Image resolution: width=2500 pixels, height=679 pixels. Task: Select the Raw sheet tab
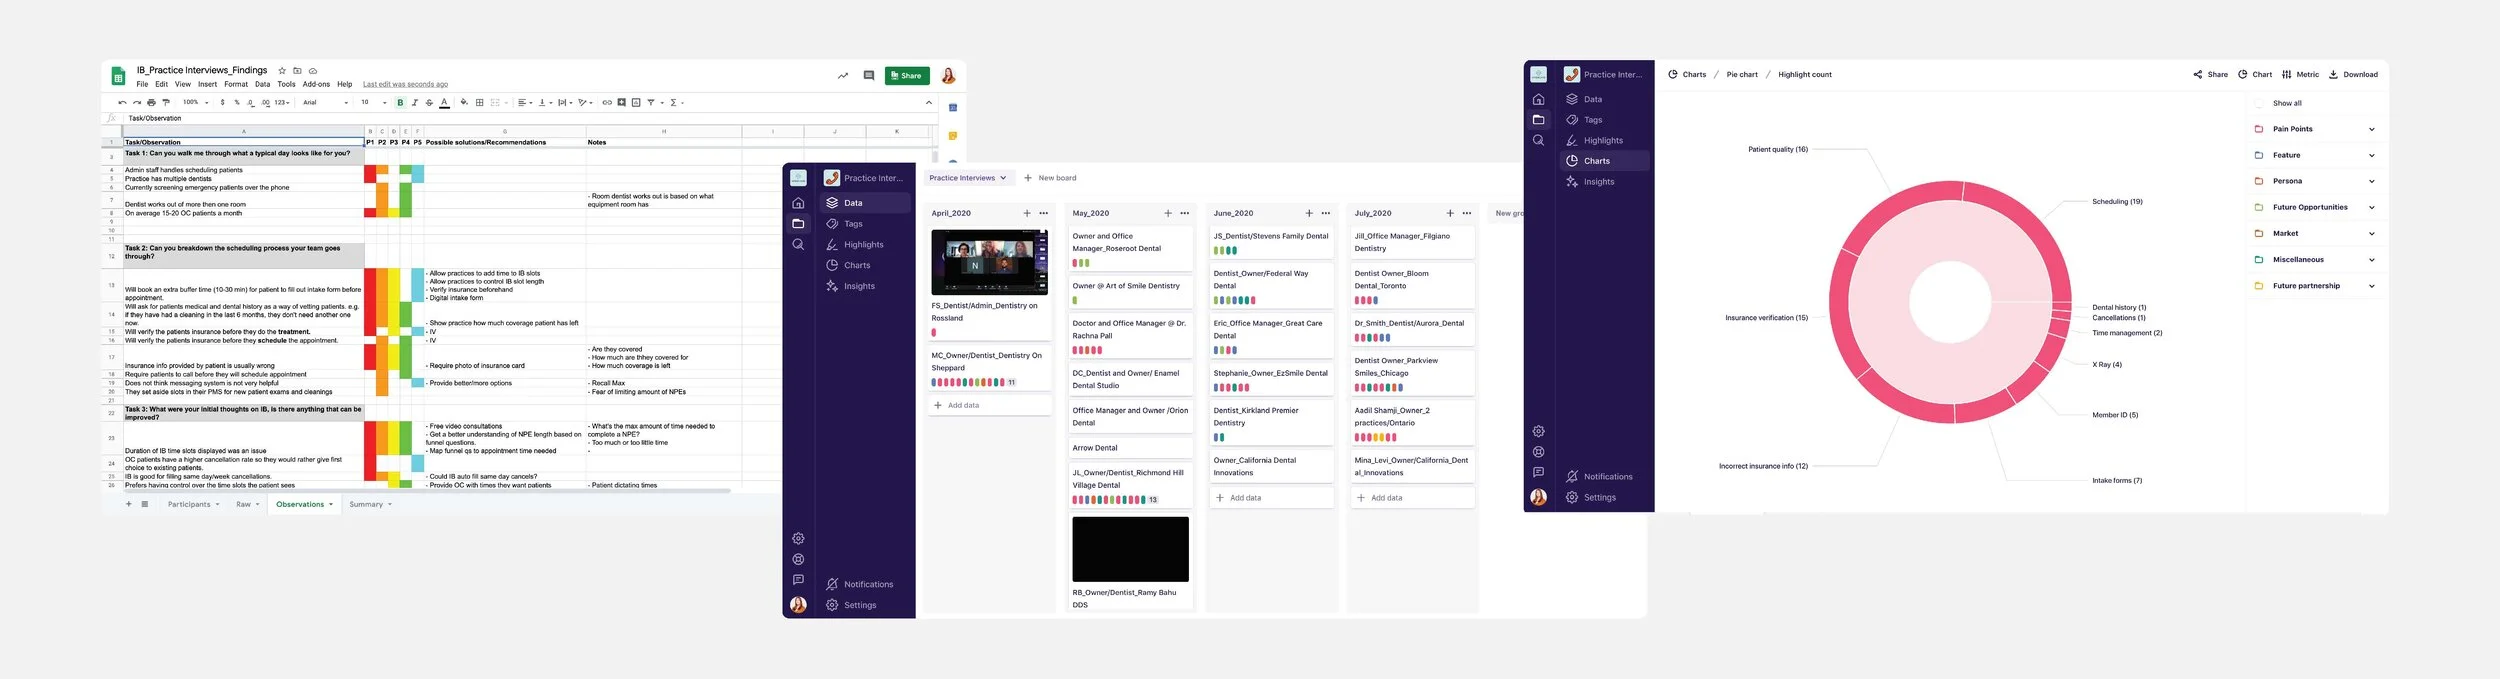(247, 504)
